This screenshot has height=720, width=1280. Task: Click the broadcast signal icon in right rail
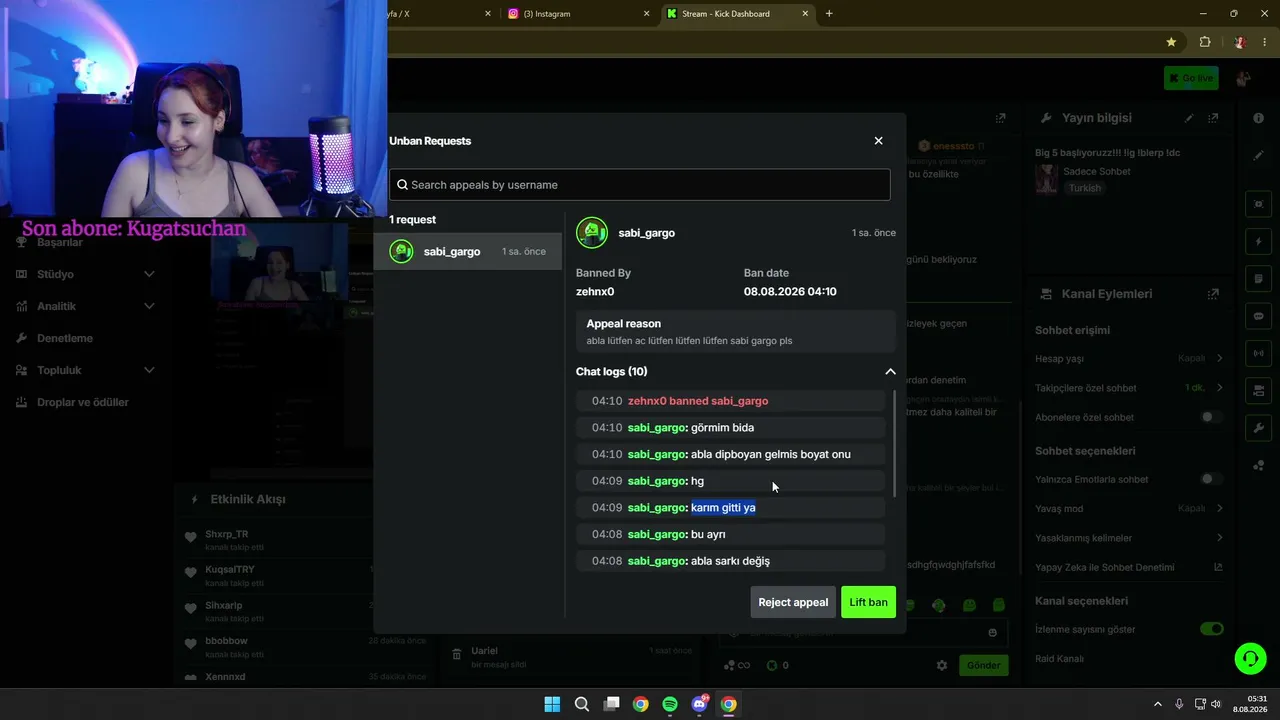coord(1258,353)
